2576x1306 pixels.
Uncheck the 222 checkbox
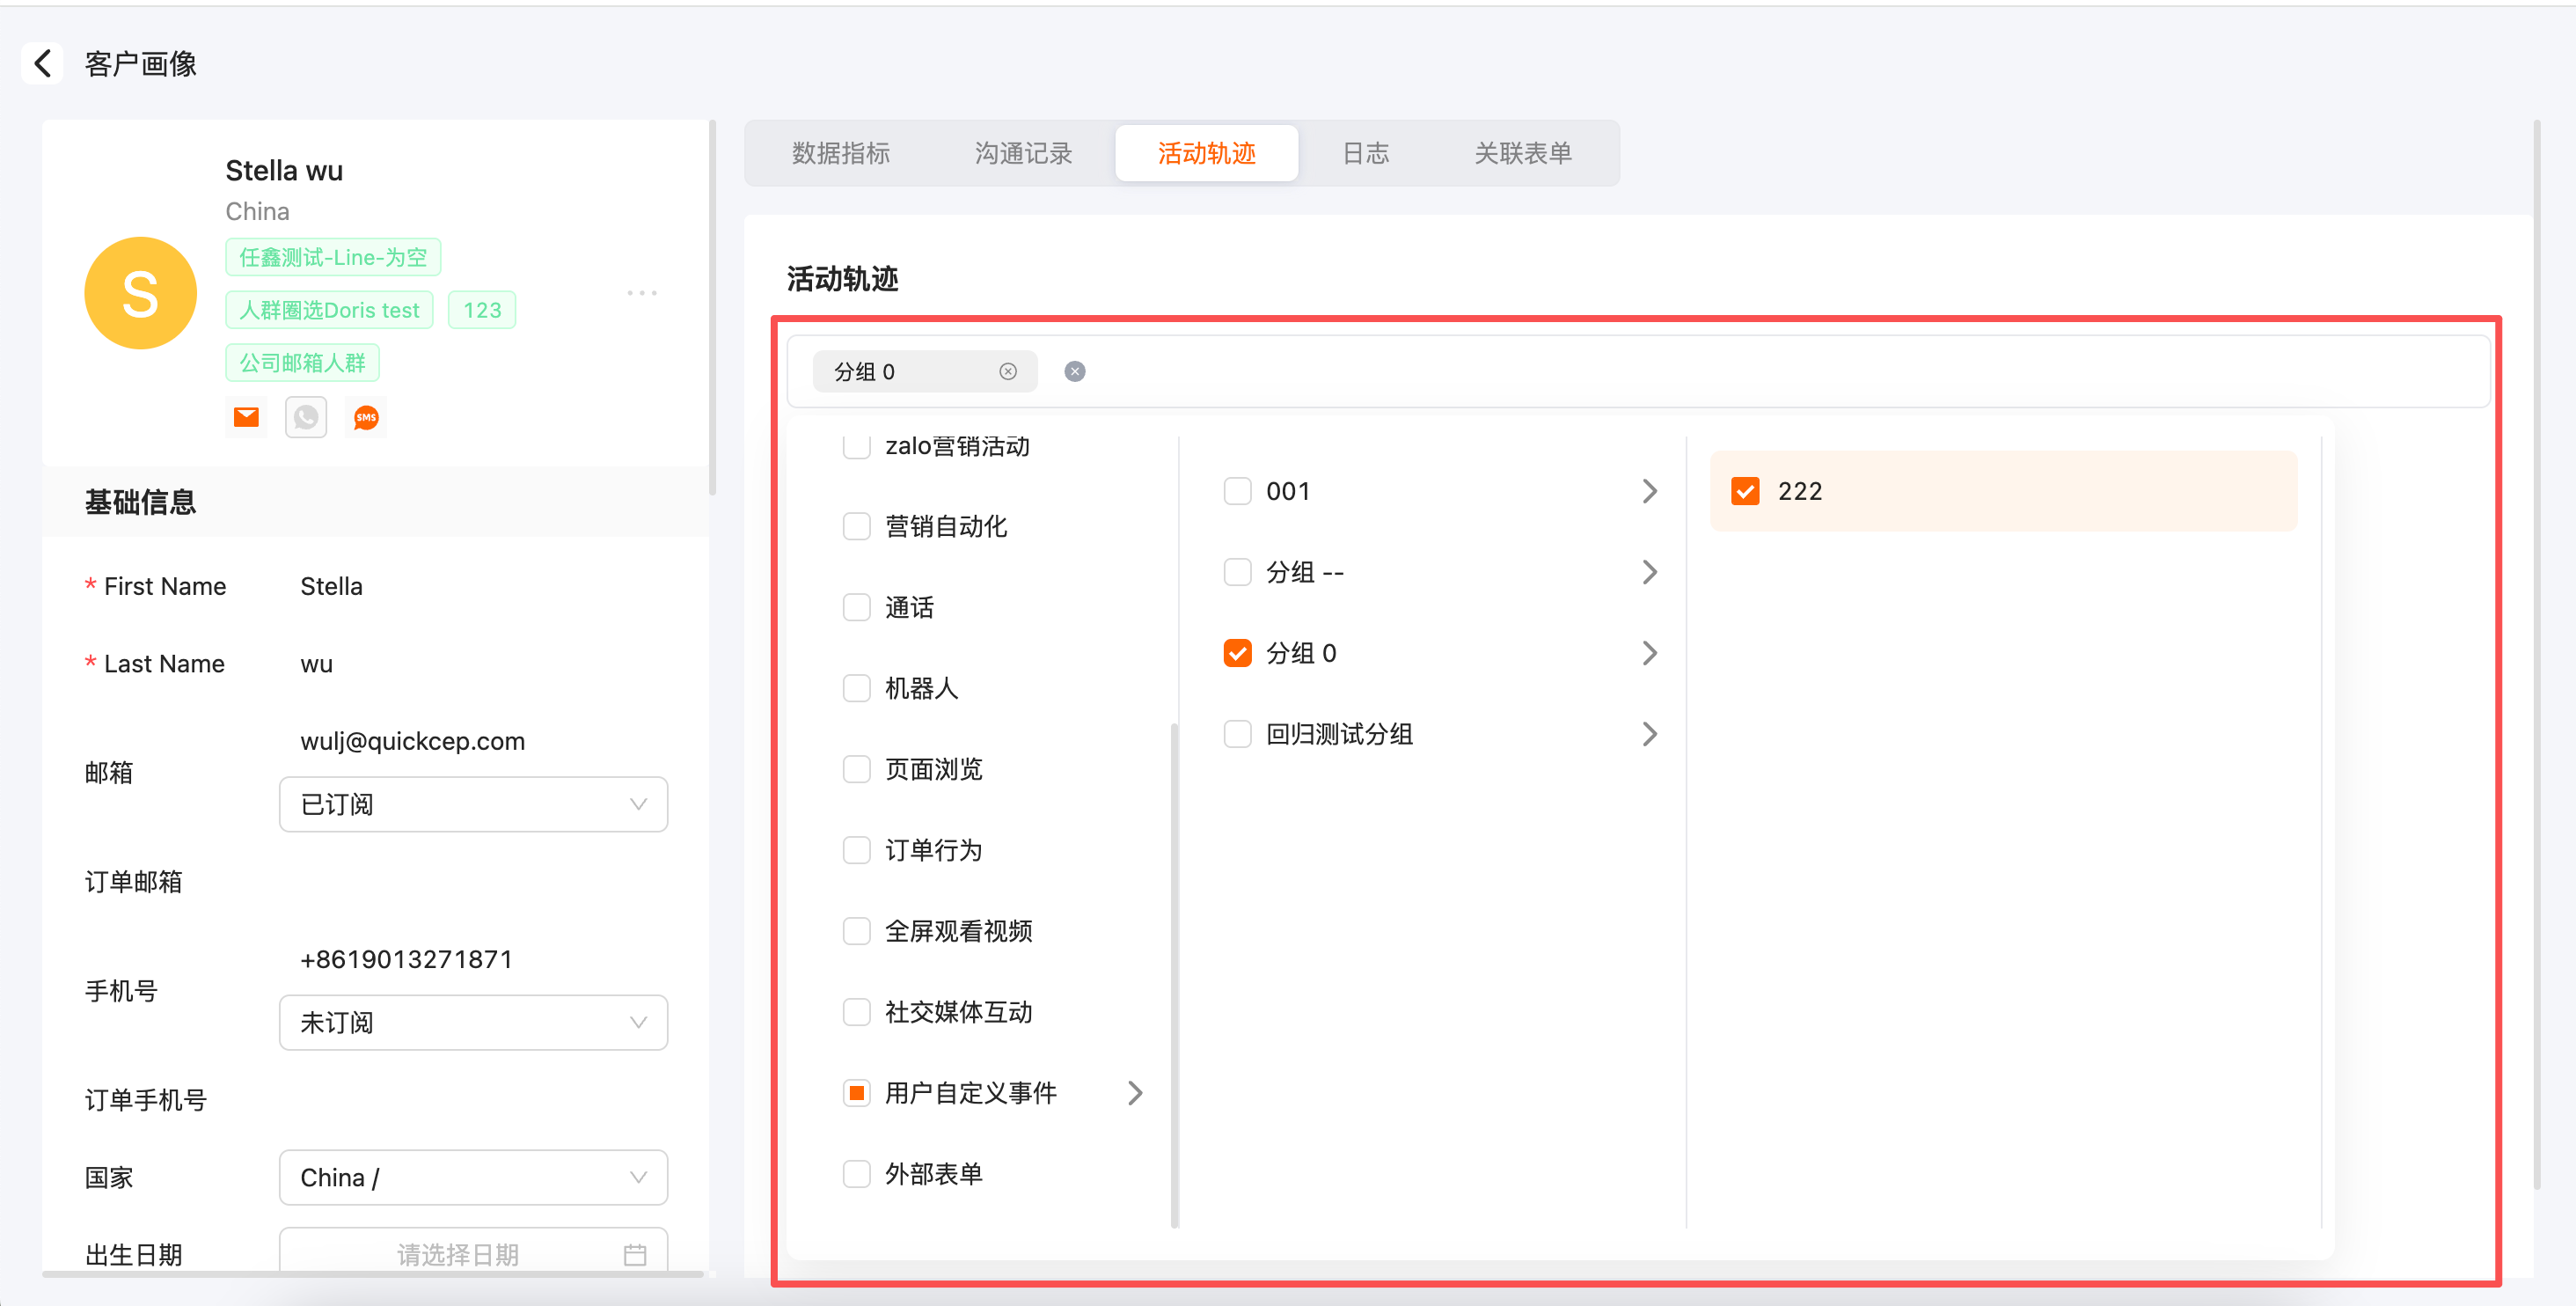(1745, 491)
